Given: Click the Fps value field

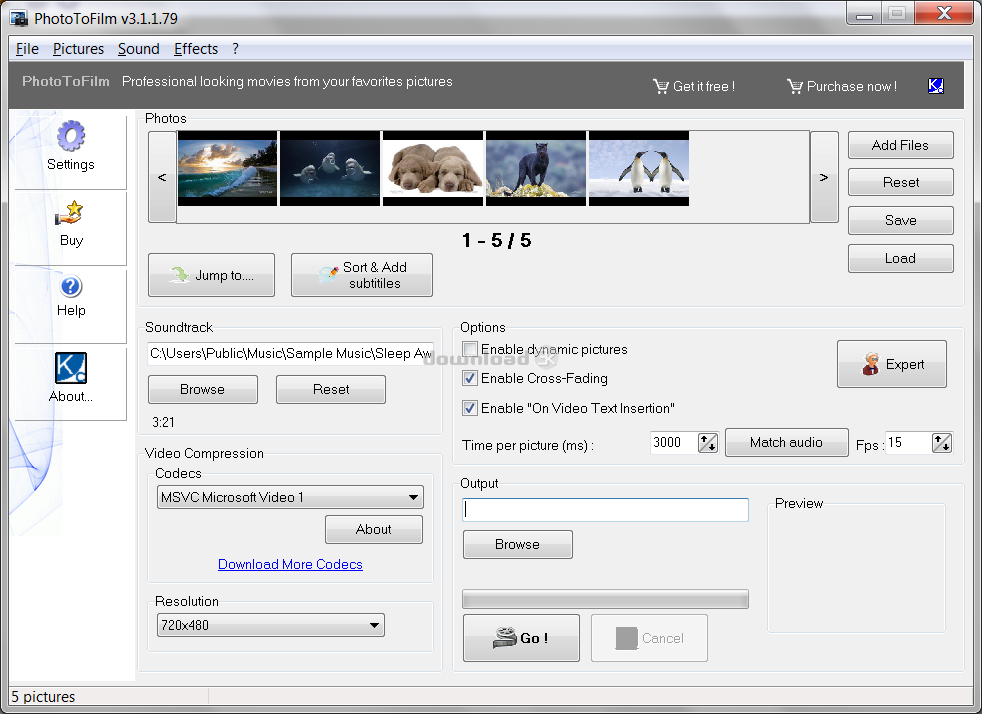Looking at the screenshot, I should [x=908, y=443].
